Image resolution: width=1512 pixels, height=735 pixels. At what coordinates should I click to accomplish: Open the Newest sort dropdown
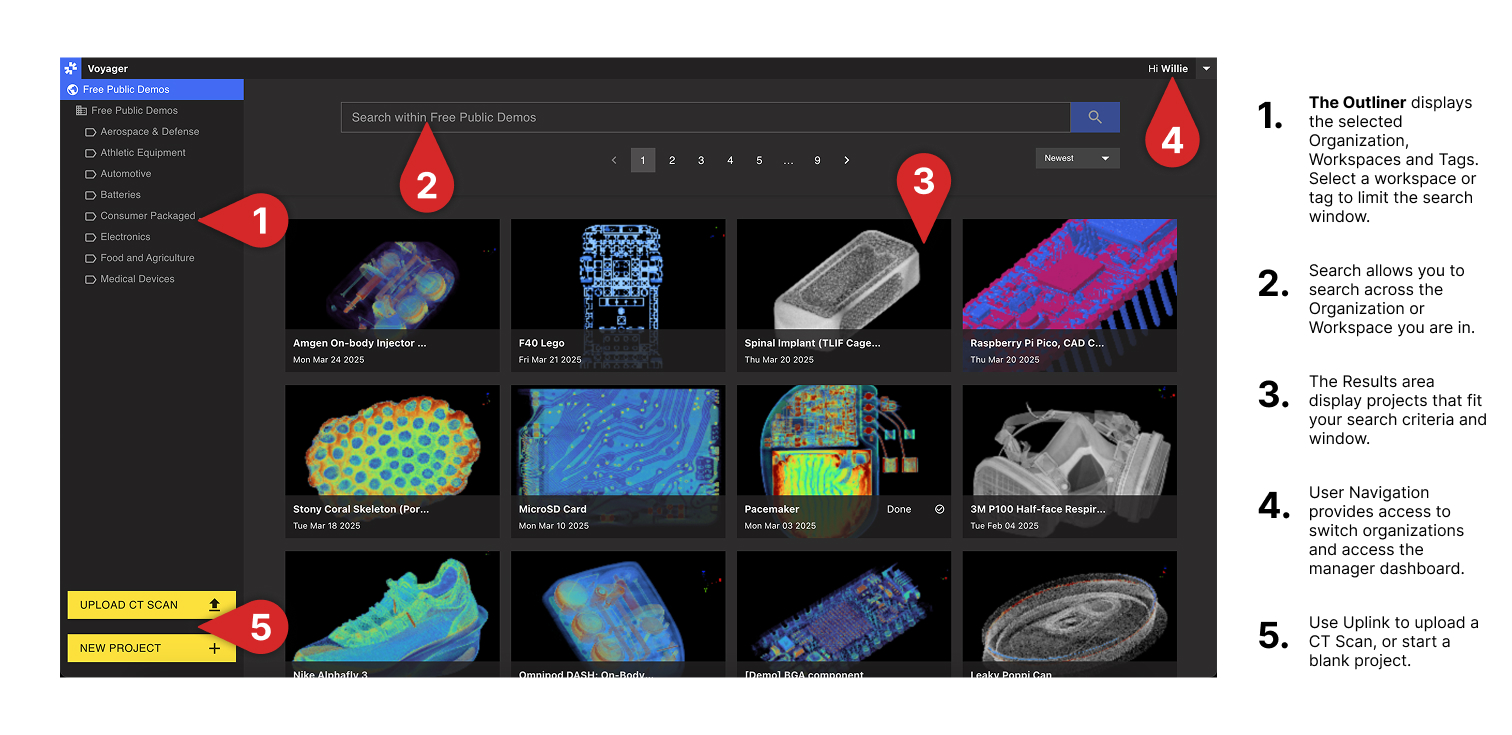click(1078, 158)
